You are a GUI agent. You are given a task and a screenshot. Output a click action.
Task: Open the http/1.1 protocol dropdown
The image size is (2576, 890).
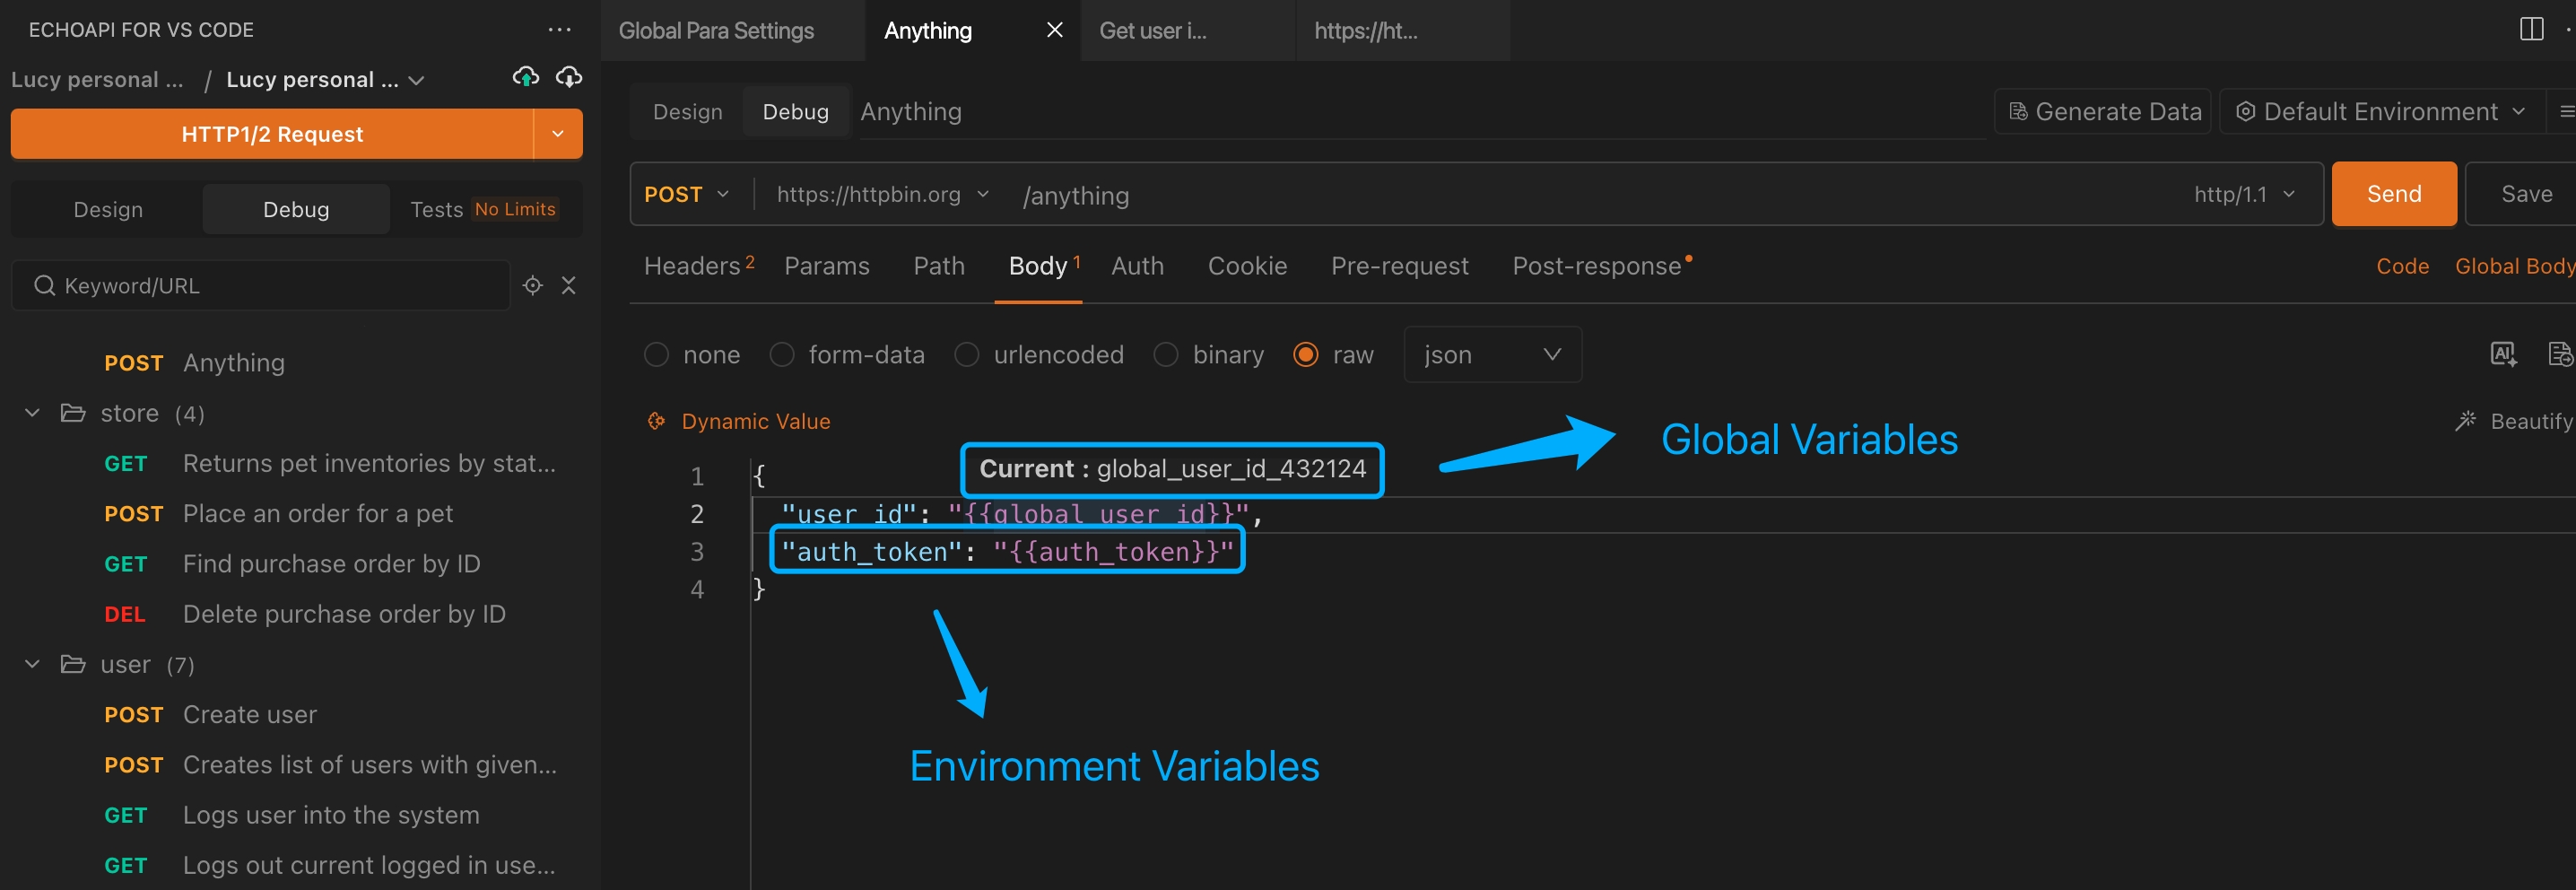(x=2245, y=194)
